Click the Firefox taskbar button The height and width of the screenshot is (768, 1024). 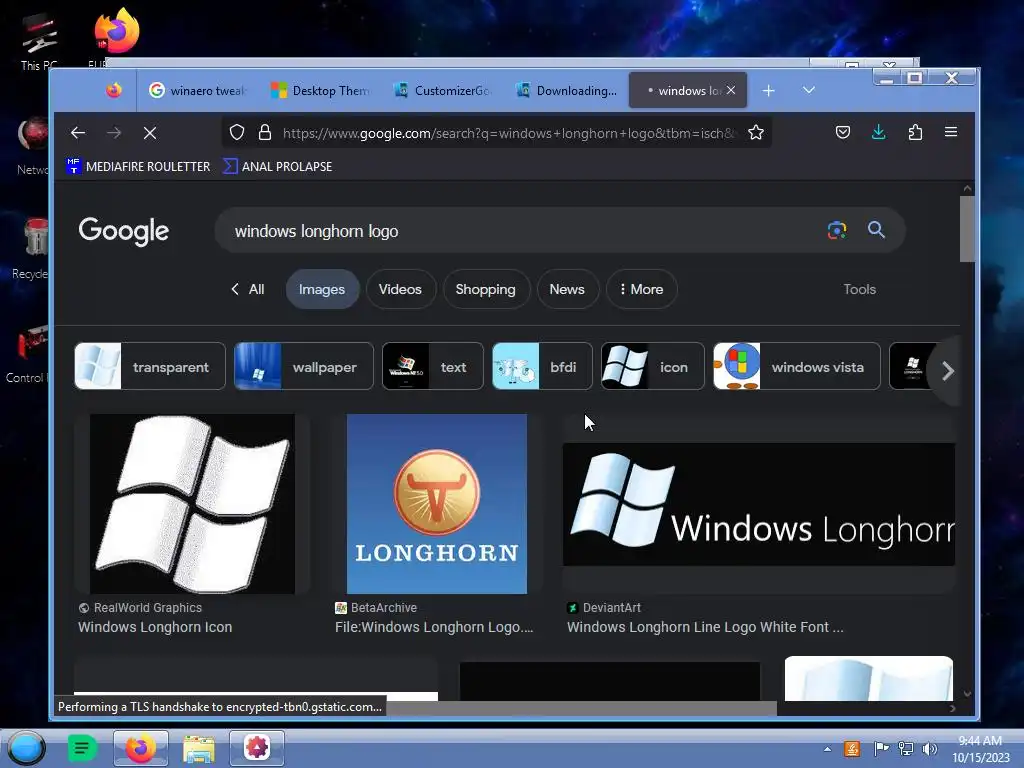(141, 748)
